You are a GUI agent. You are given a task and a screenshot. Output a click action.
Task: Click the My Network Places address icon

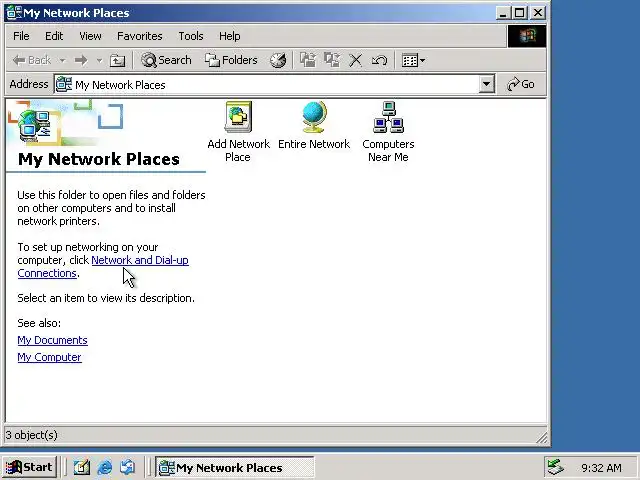[x=64, y=84]
